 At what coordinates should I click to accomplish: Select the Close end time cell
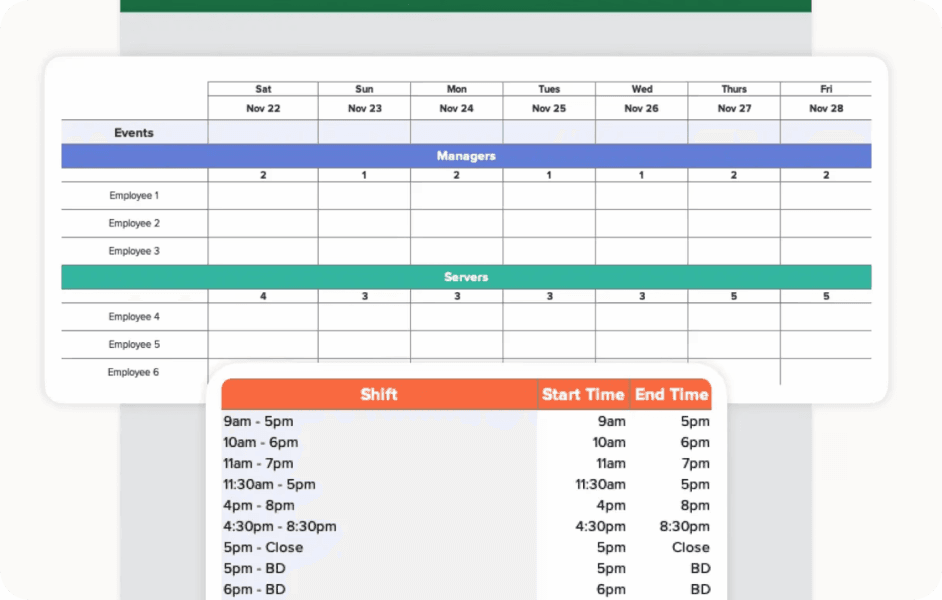pyautogui.click(x=690, y=547)
